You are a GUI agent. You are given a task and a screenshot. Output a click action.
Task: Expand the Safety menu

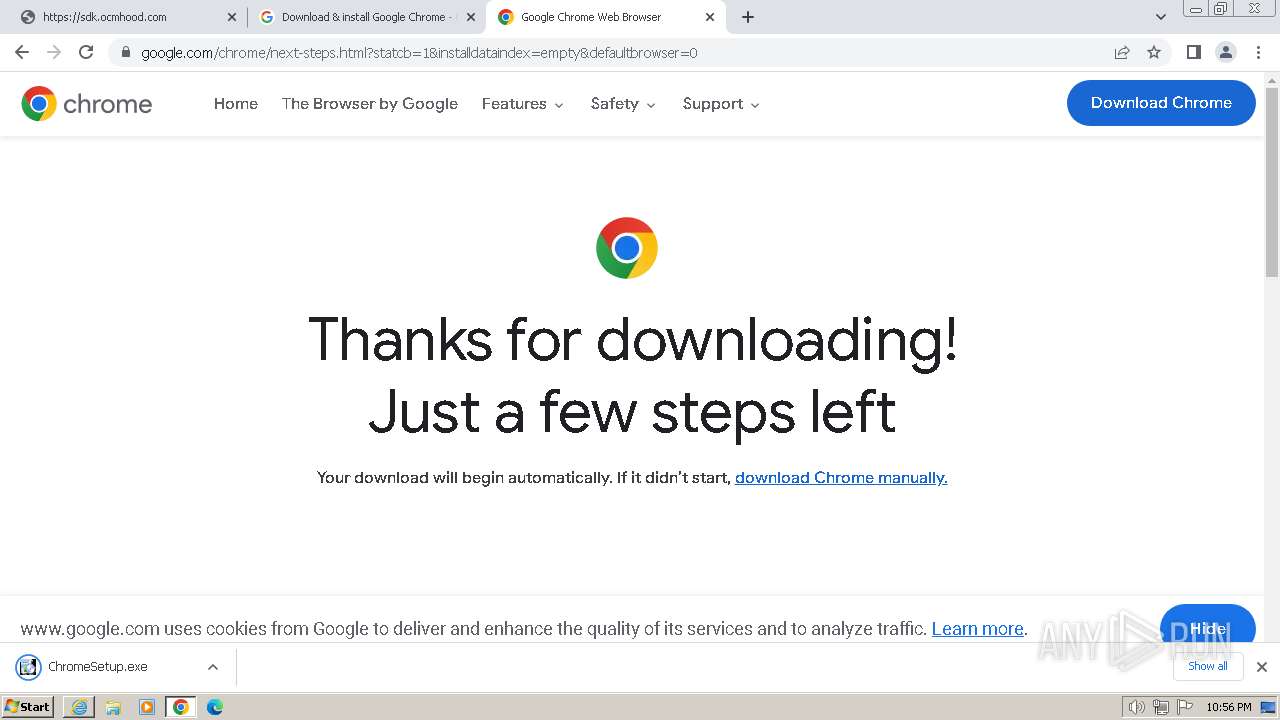(x=623, y=103)
